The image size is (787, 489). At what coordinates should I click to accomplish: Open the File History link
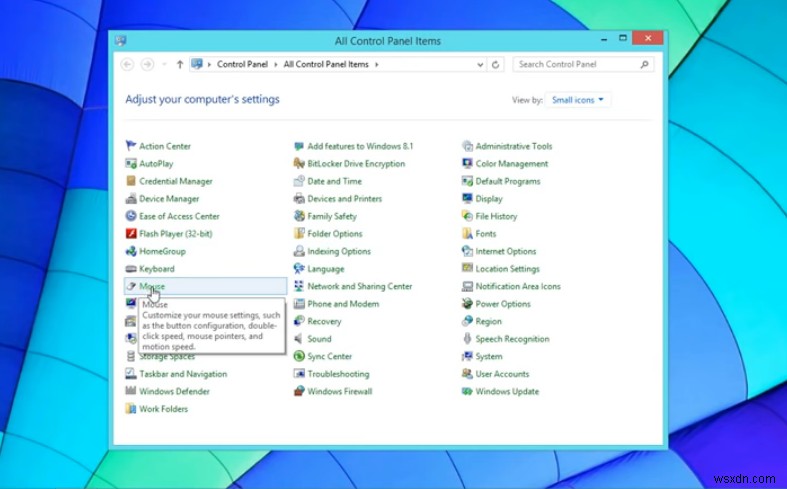(x=496, y=216)
